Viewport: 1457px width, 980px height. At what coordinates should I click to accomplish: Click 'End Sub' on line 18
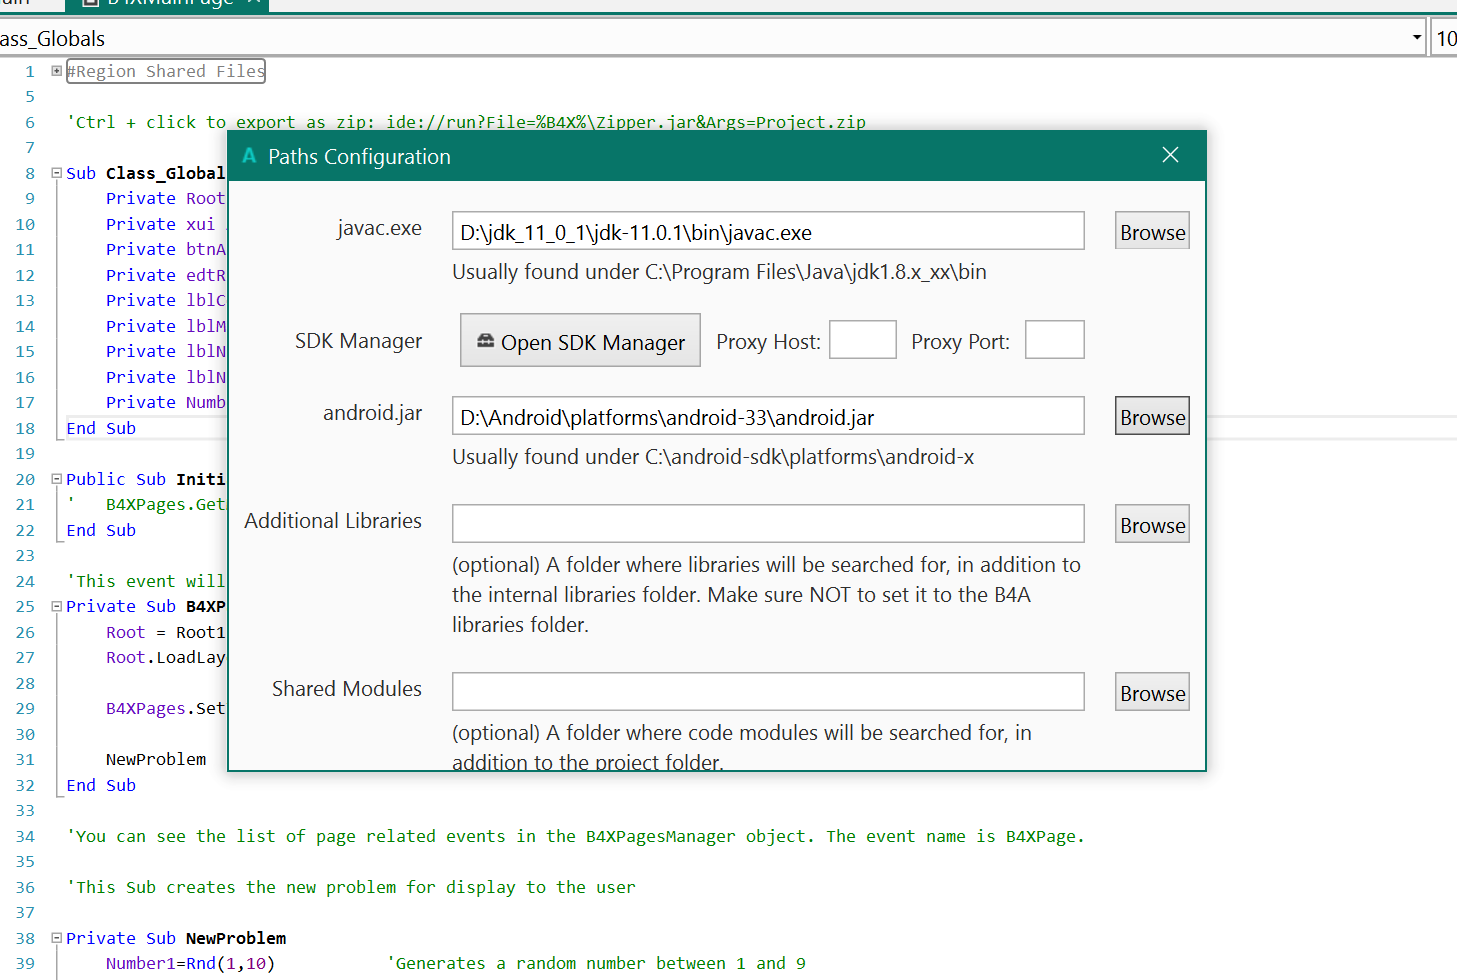101,428
